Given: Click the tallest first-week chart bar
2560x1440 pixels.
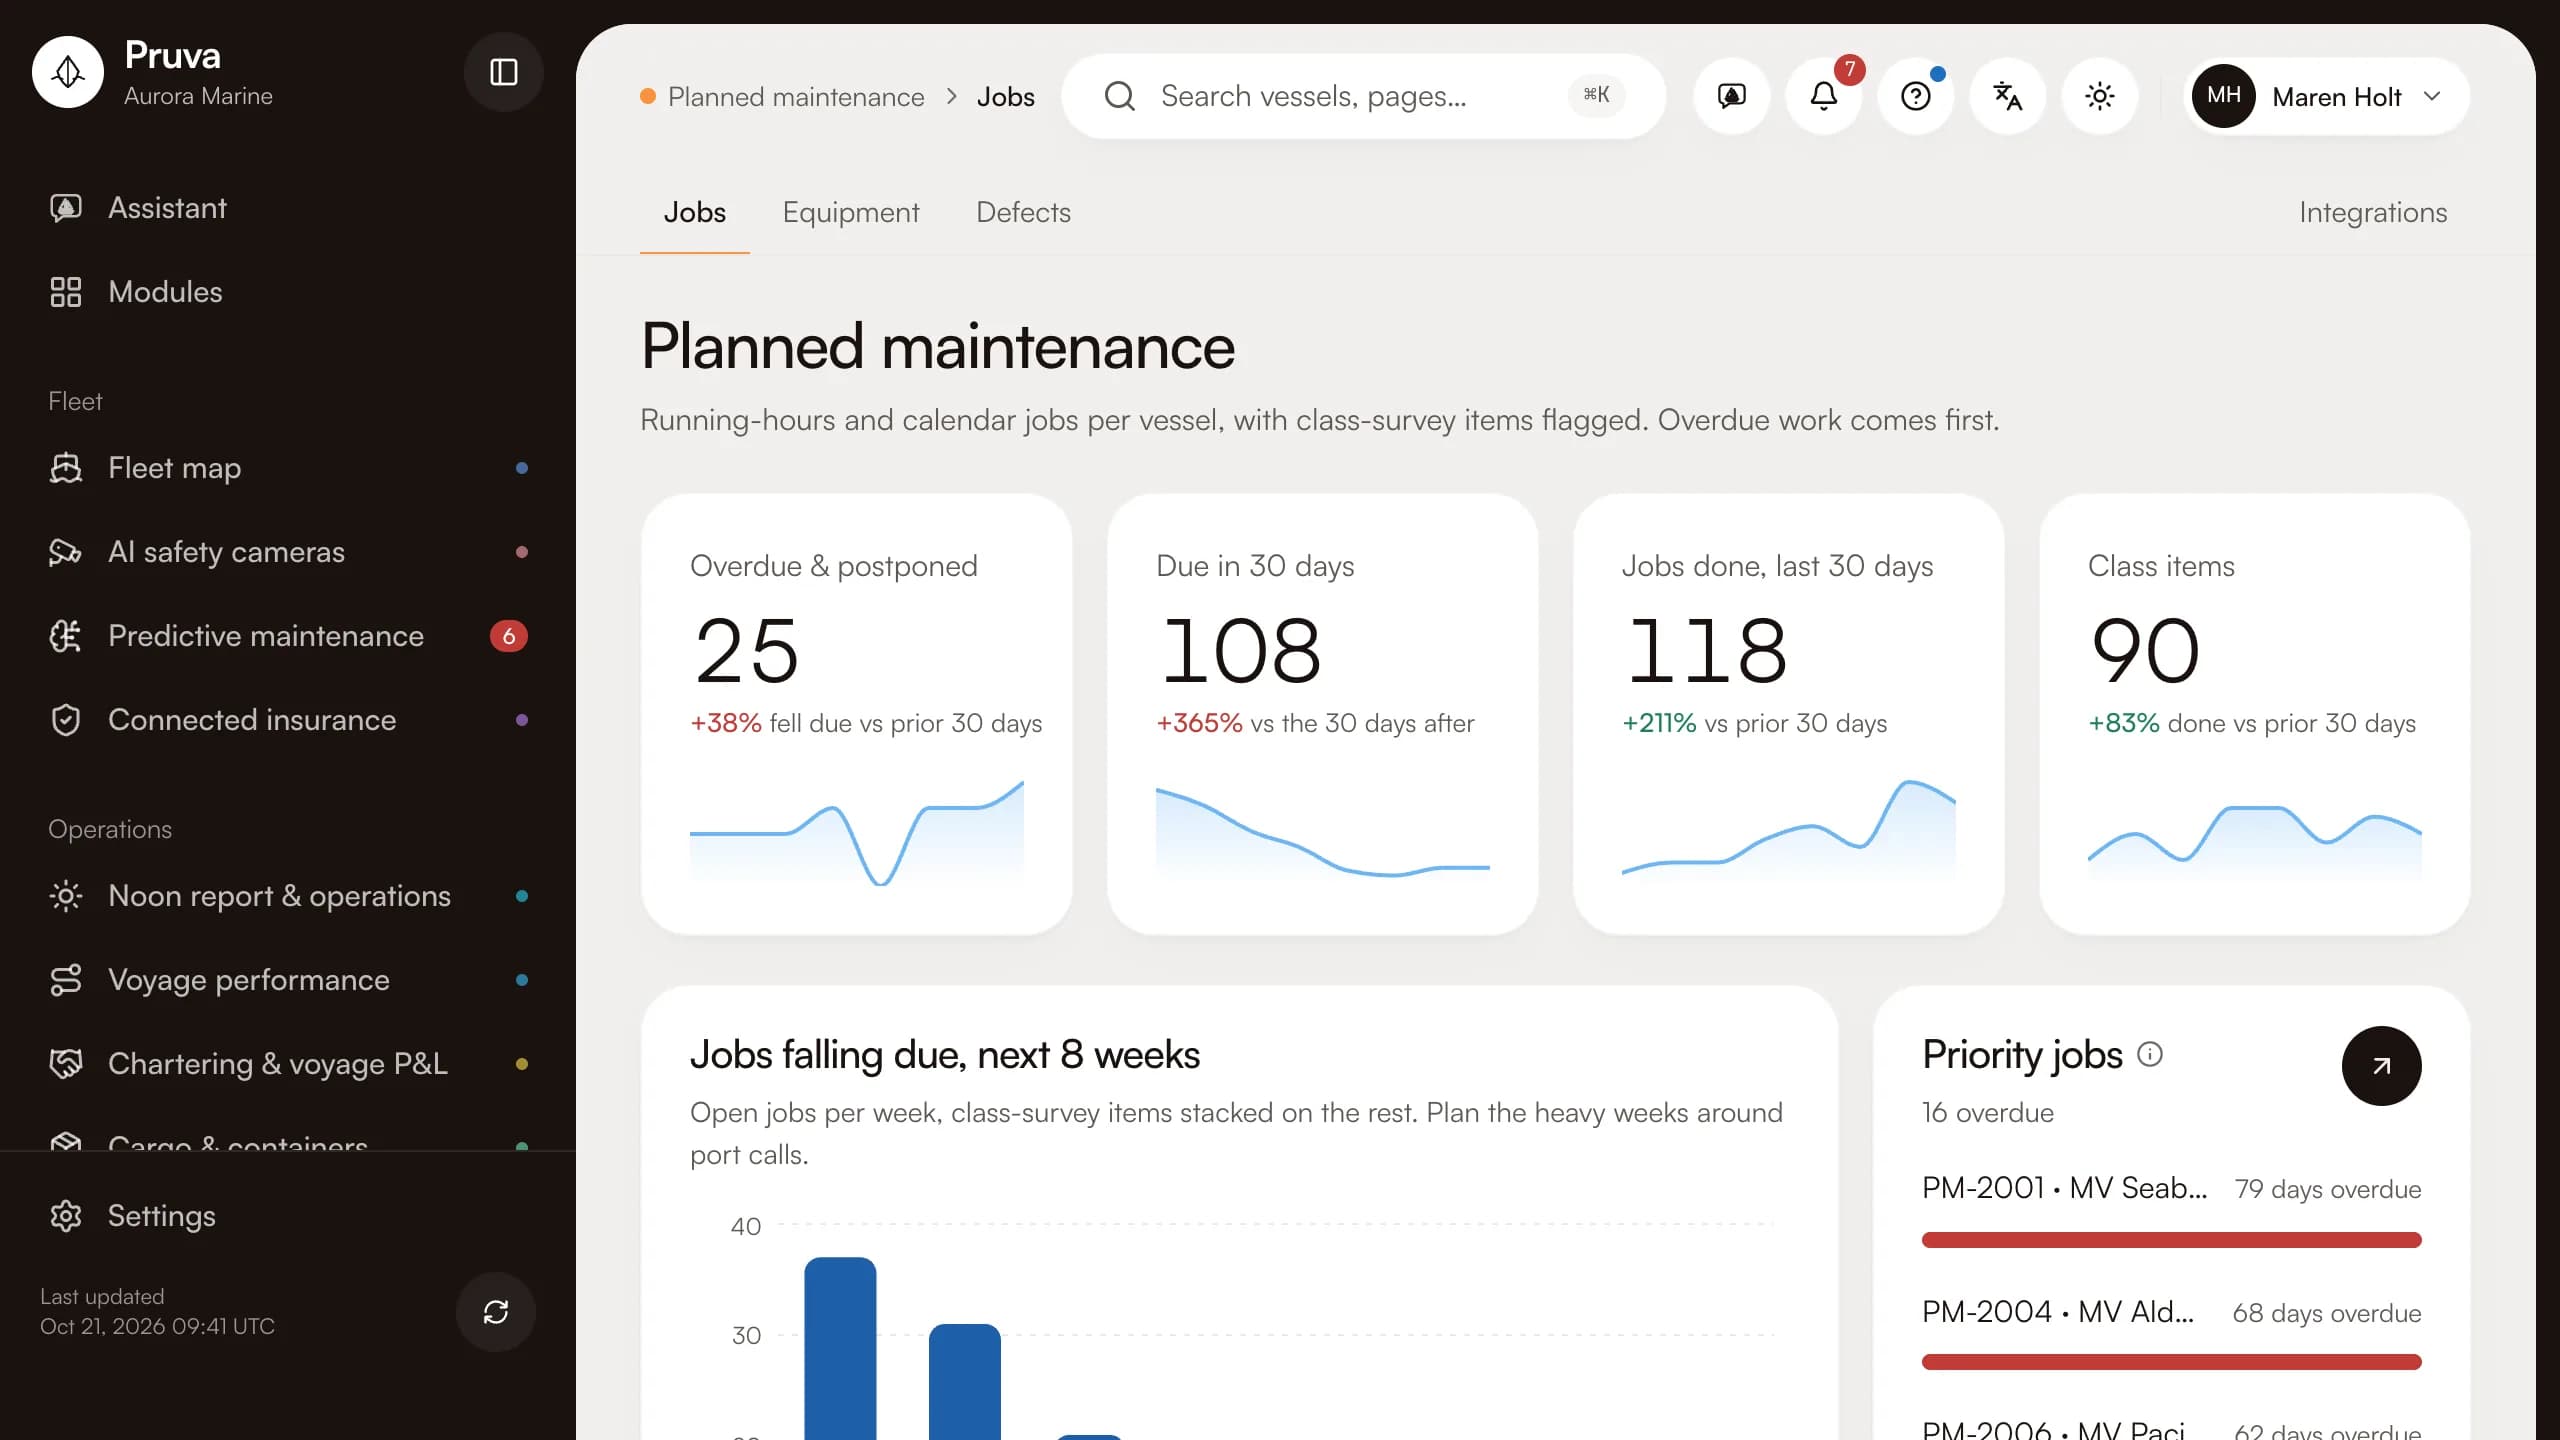Looking at the screenshot, I should click(840, 1348).
